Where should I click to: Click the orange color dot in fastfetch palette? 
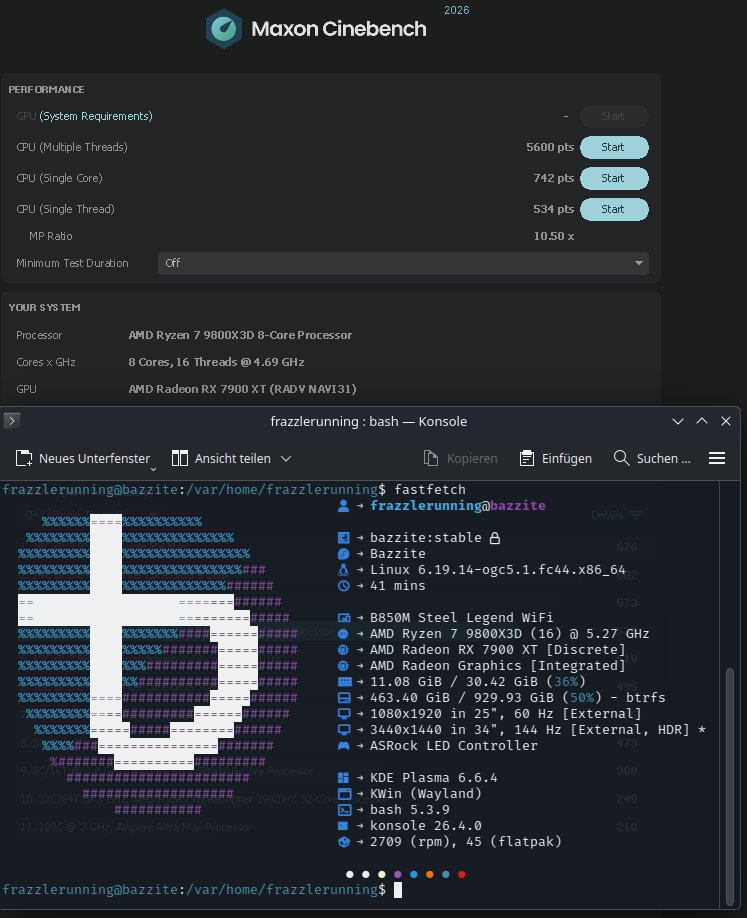(430, 875)
